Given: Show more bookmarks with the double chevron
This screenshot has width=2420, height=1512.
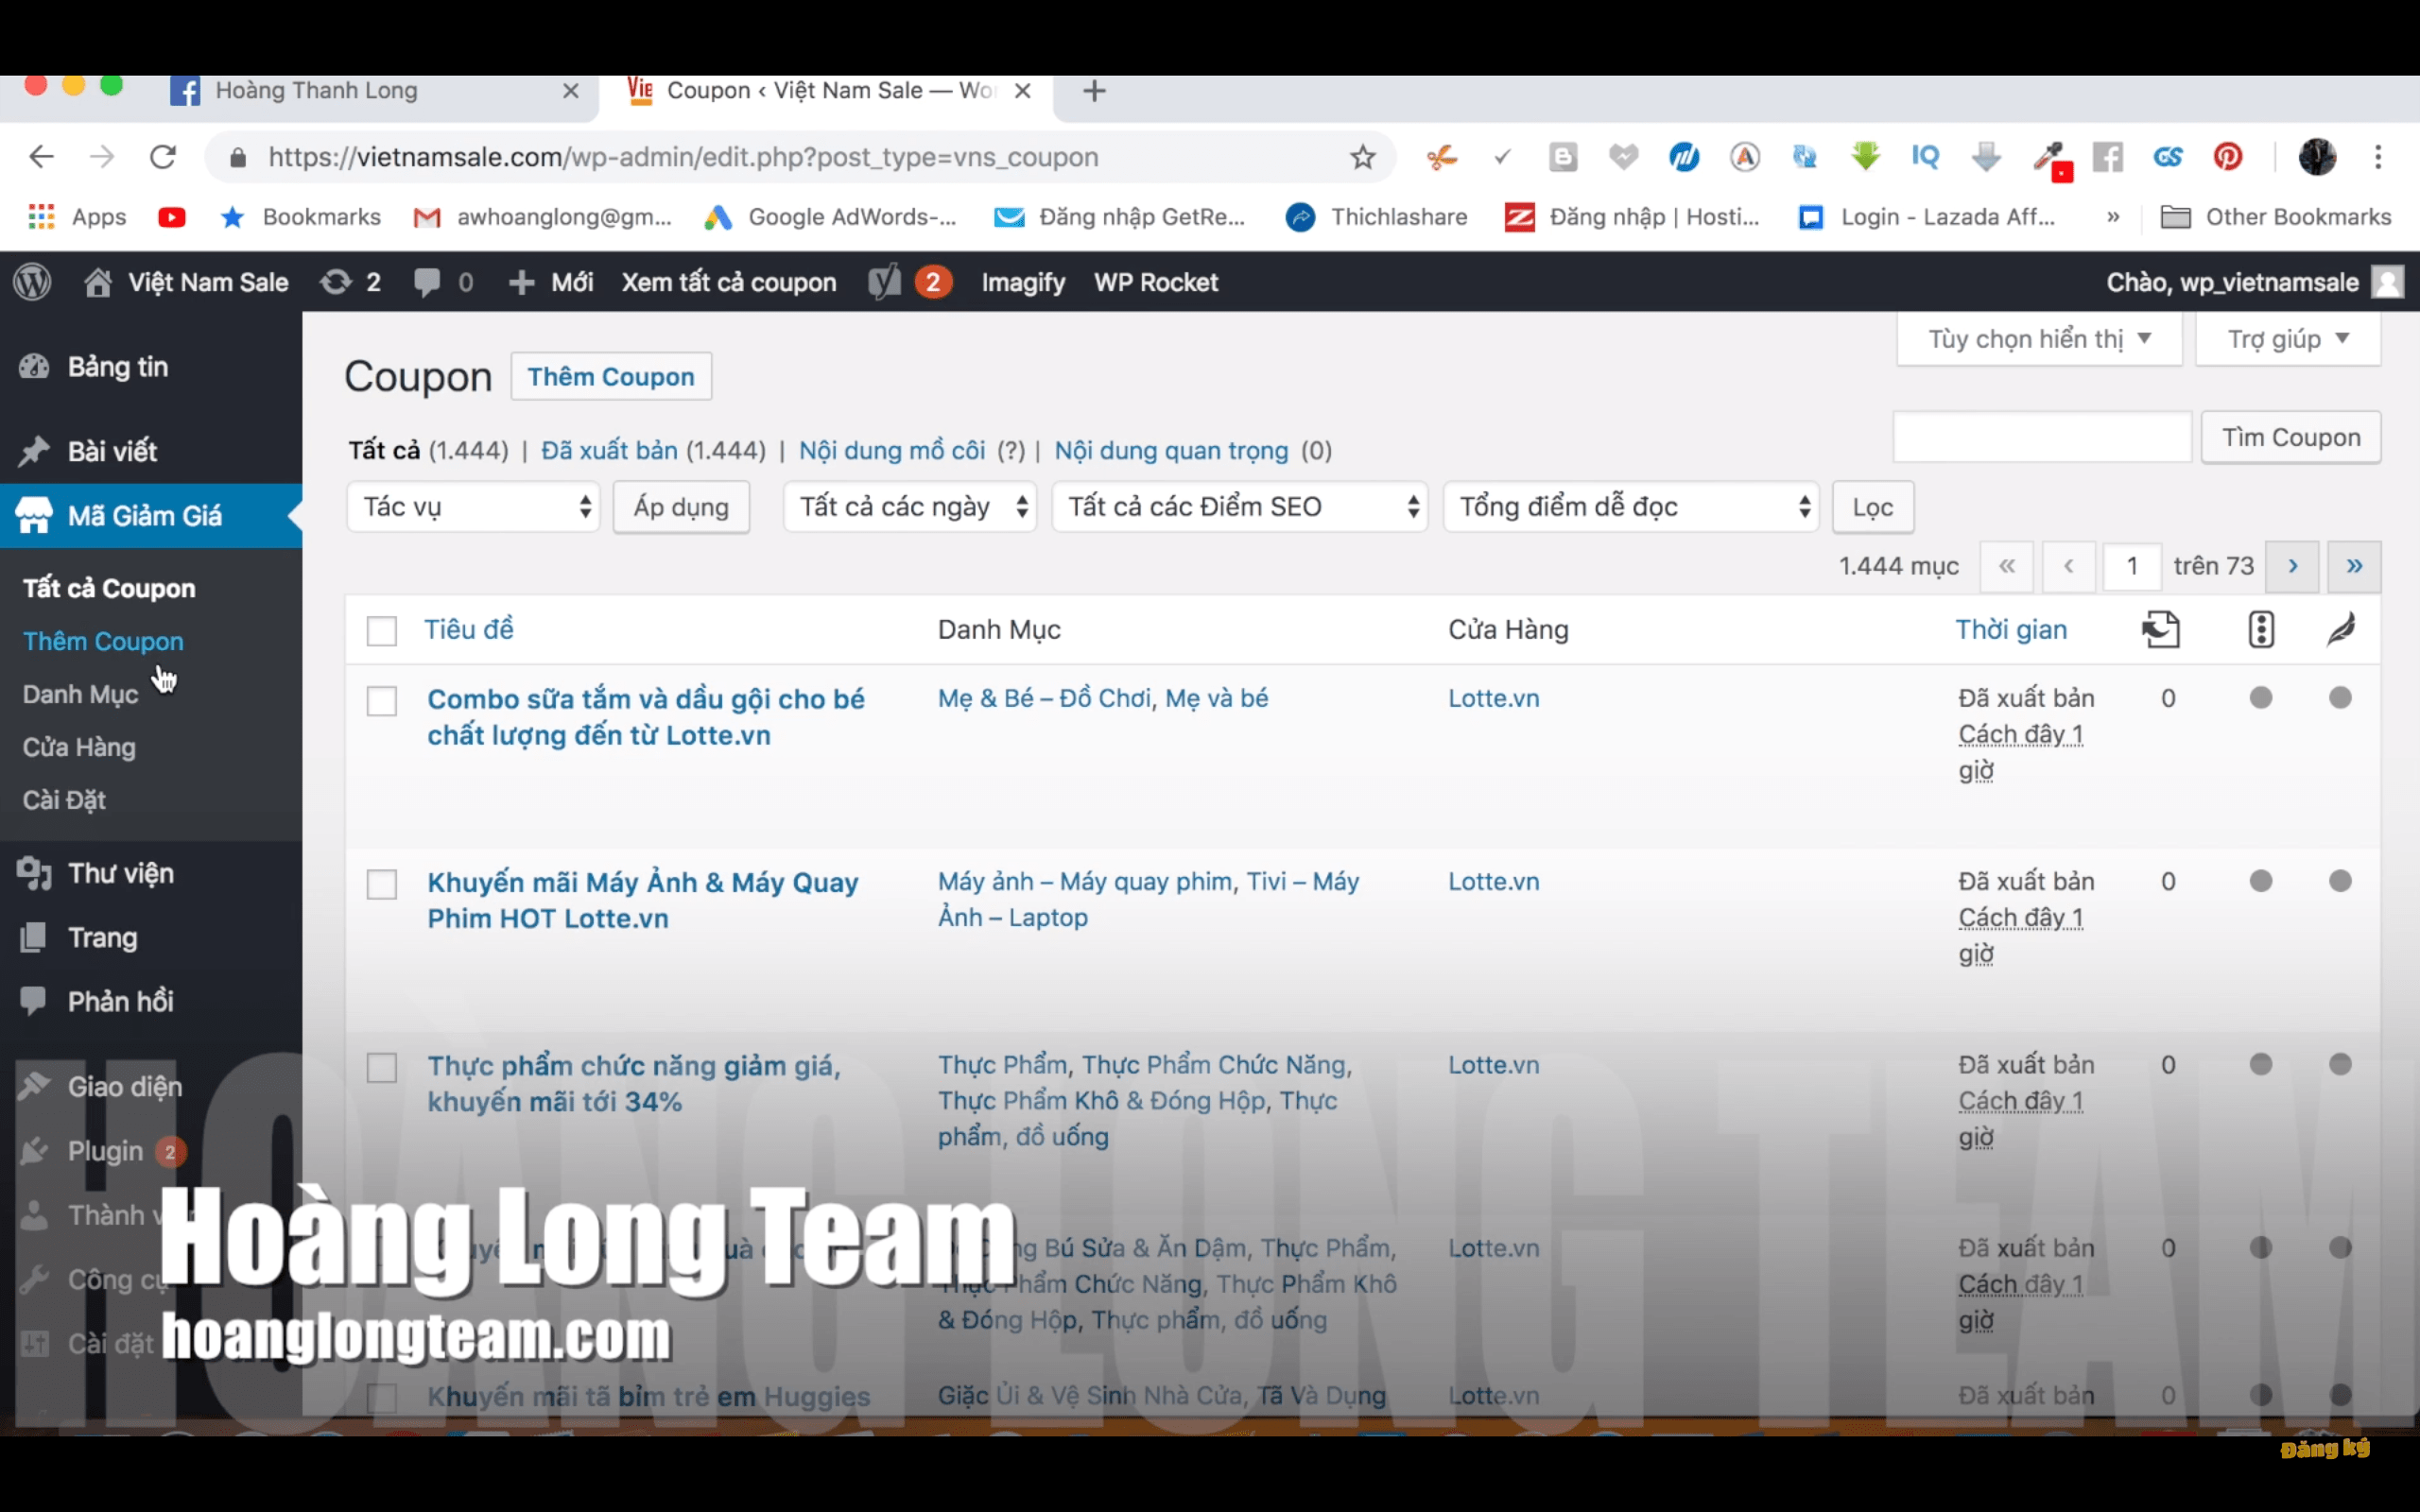Looking at the screenshot, I should tap(2112, 217).
